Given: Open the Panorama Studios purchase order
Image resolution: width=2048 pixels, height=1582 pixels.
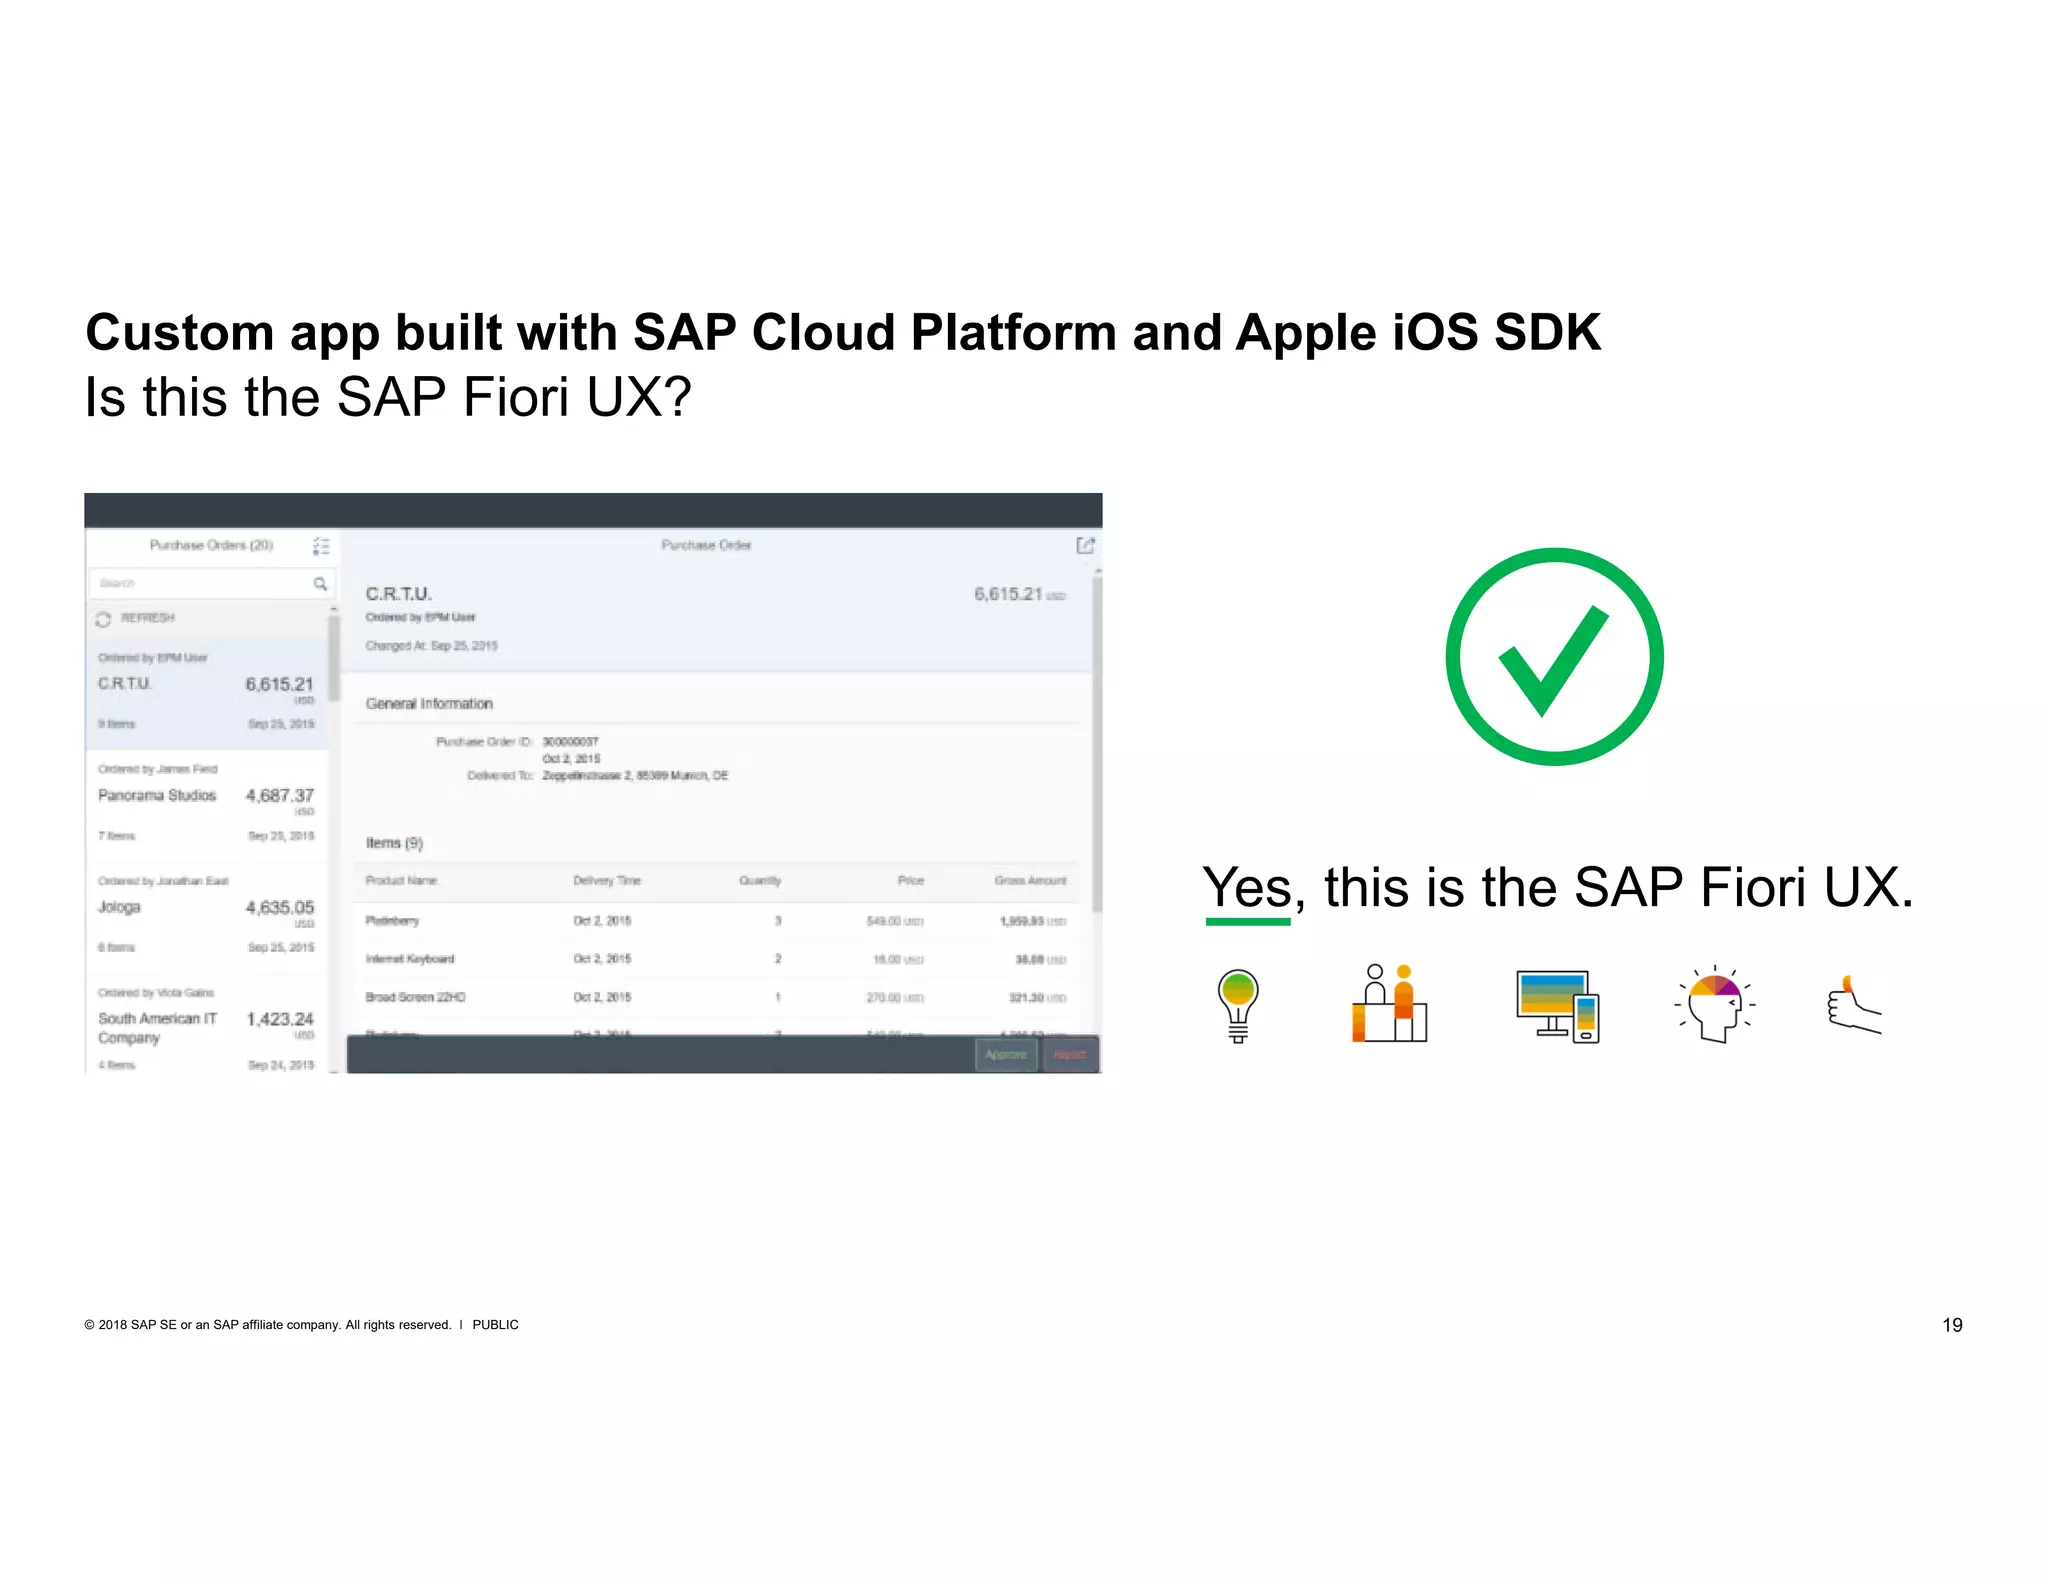Looking at the screenshot, I should [206, 805].
